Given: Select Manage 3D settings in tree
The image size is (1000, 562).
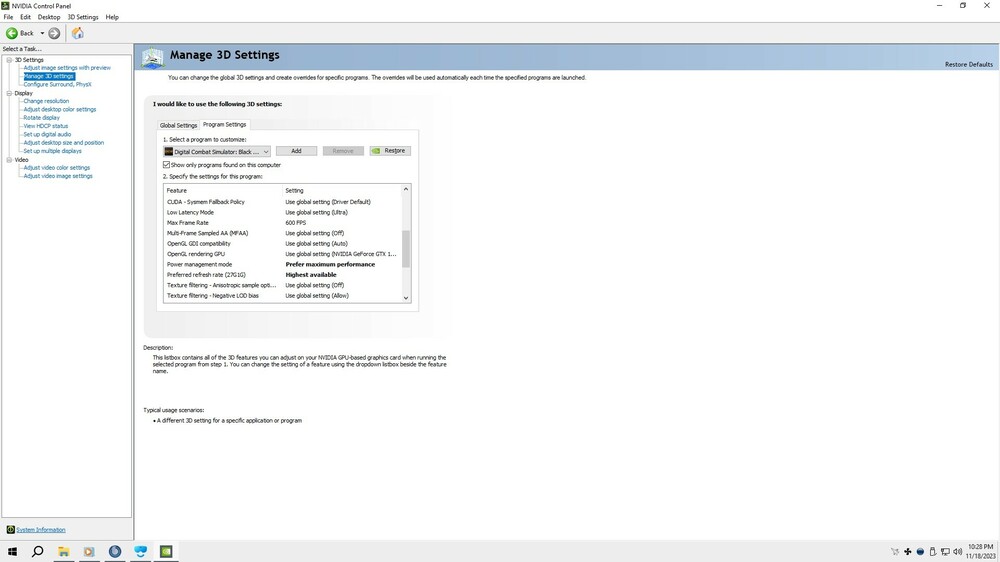Looking at the screenshot, I should pyautogui.click(x=49, y=76).
